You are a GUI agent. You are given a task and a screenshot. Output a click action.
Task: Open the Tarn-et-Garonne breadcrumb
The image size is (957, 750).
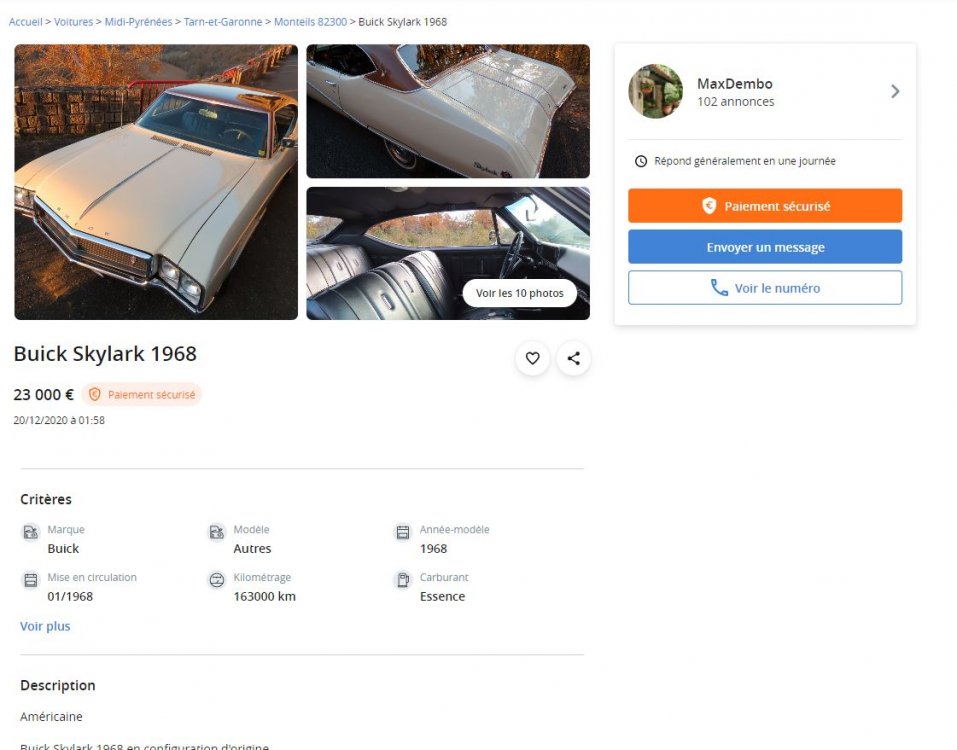223,22
